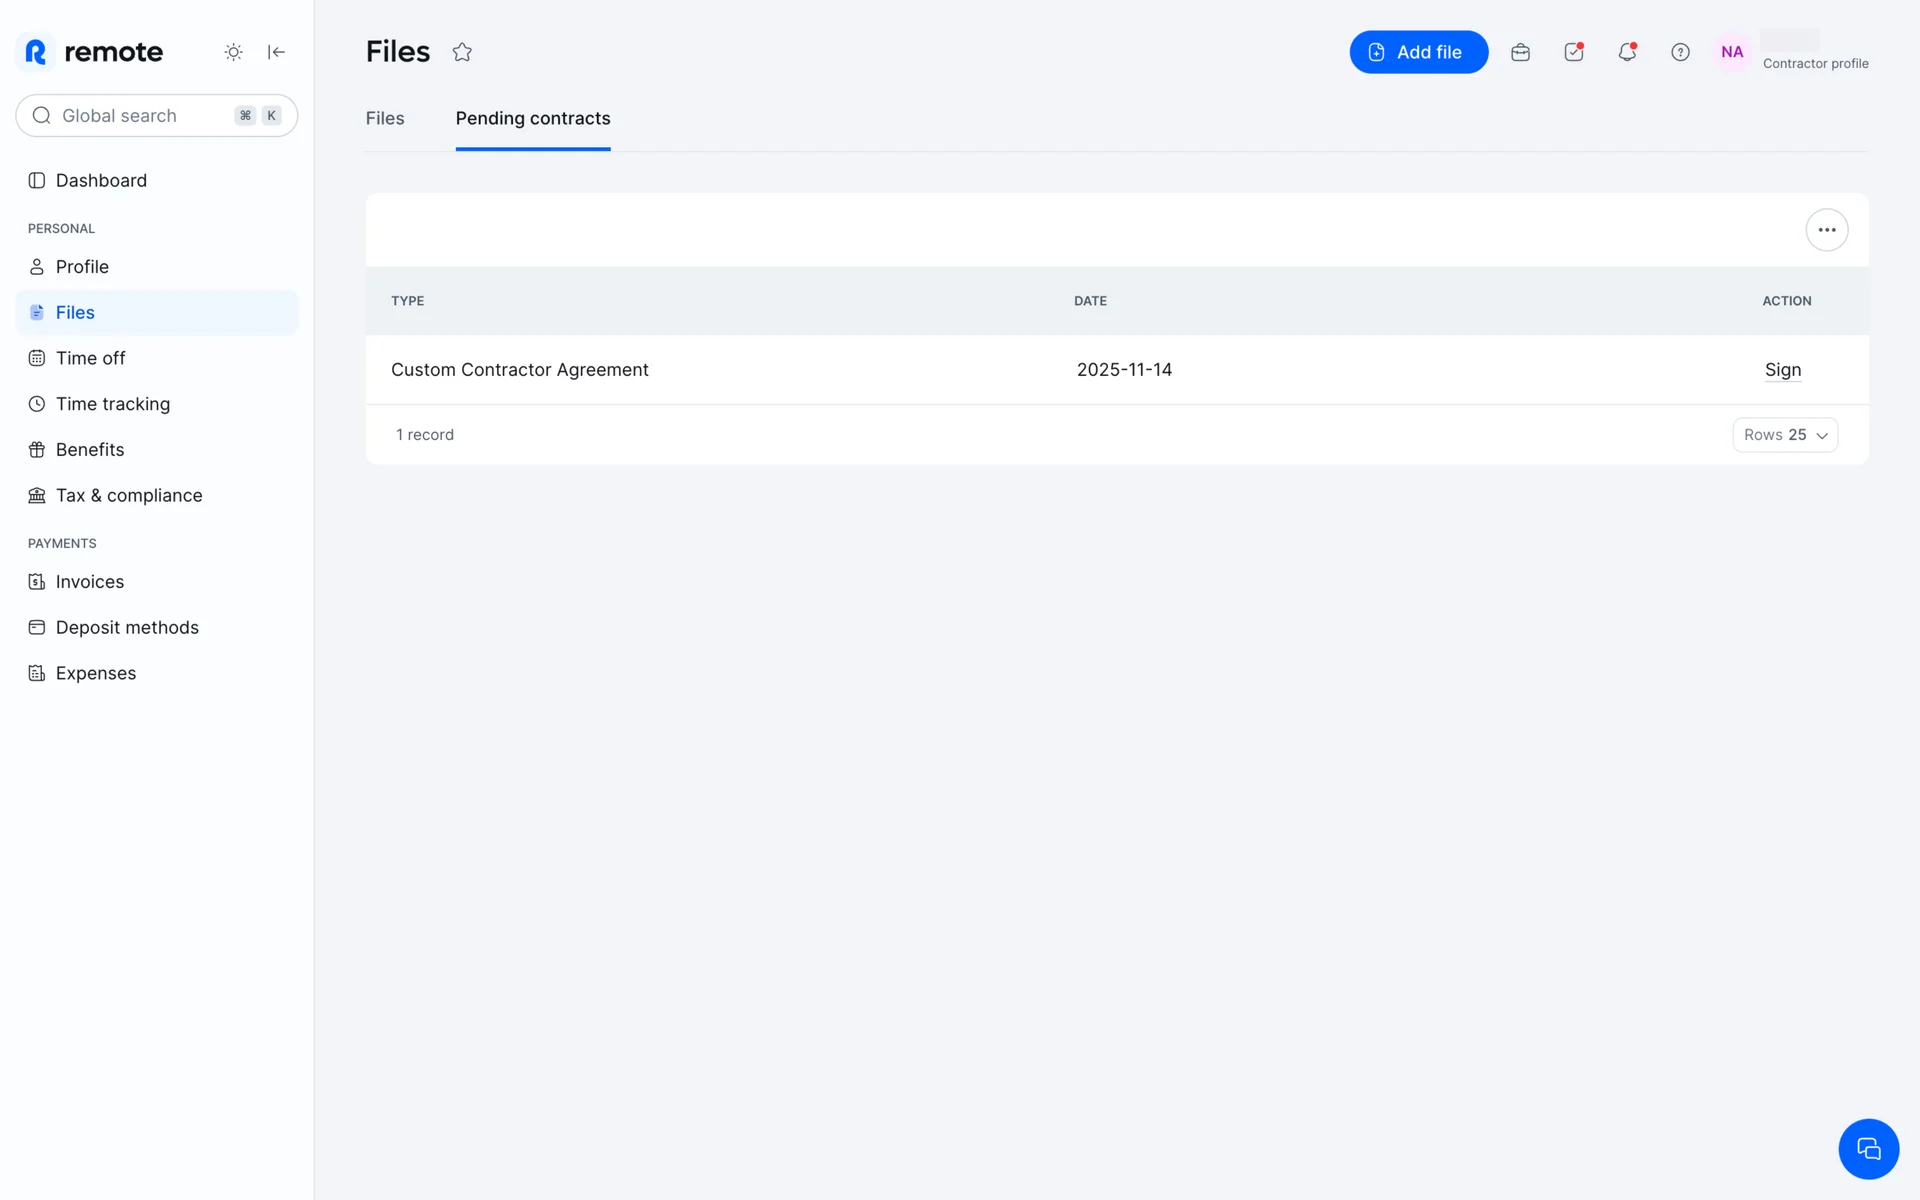Expand the Rows 25 dropdown
The height and width of the screenshot is (1200, 1920).
click(1785, 435)
